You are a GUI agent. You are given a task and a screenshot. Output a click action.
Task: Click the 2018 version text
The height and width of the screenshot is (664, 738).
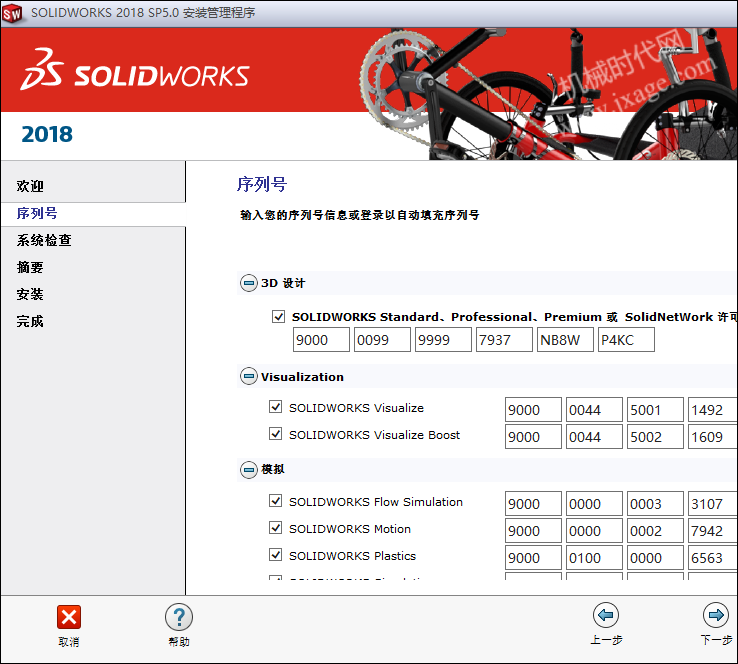click(x=47, y=134)
